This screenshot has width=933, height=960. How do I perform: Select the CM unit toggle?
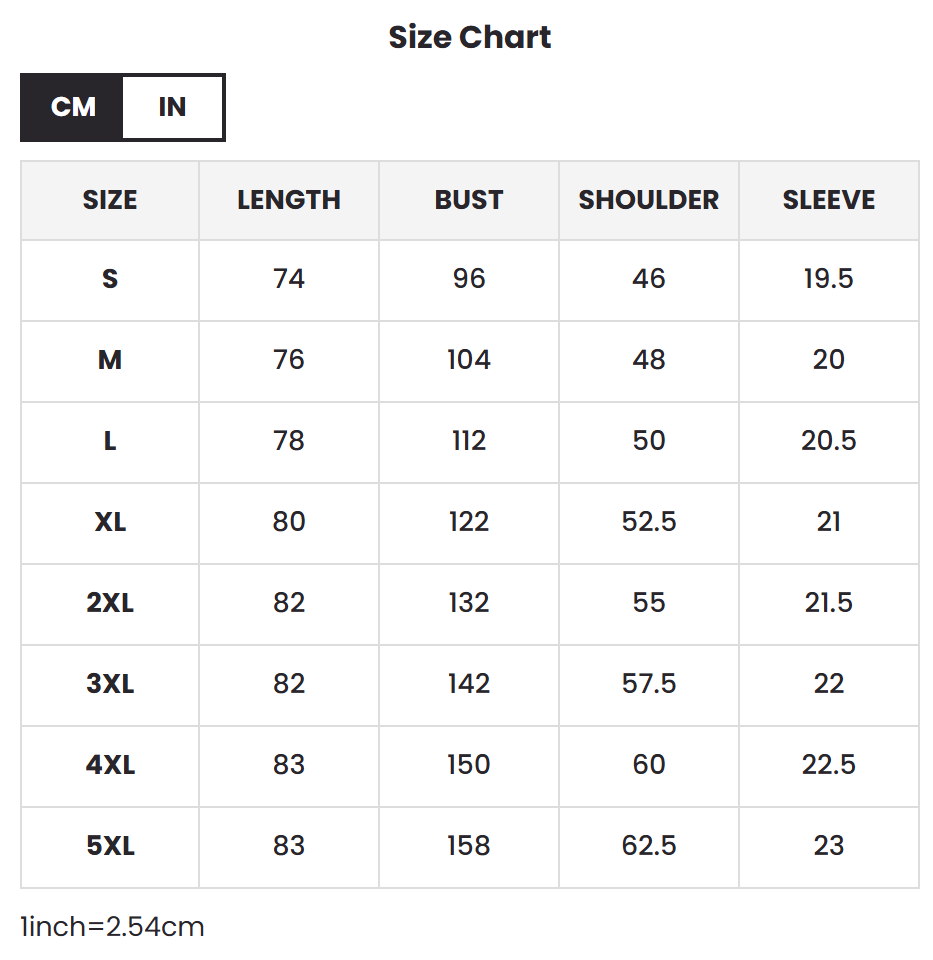(x=73, y=107)
